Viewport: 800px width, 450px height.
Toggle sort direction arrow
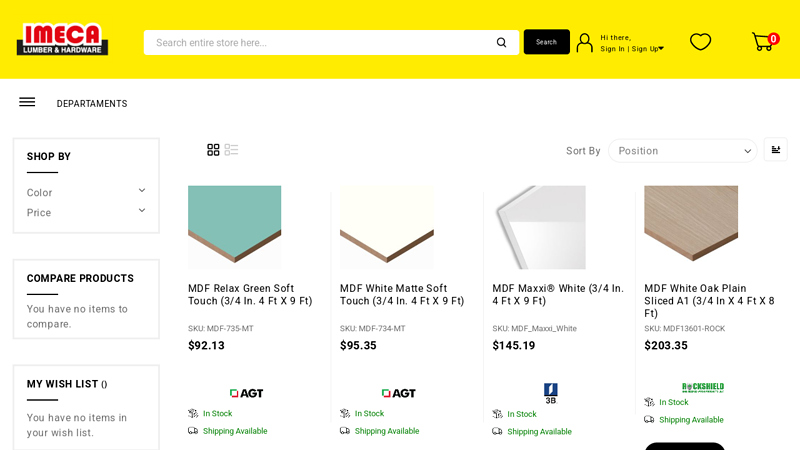point(775,150)
